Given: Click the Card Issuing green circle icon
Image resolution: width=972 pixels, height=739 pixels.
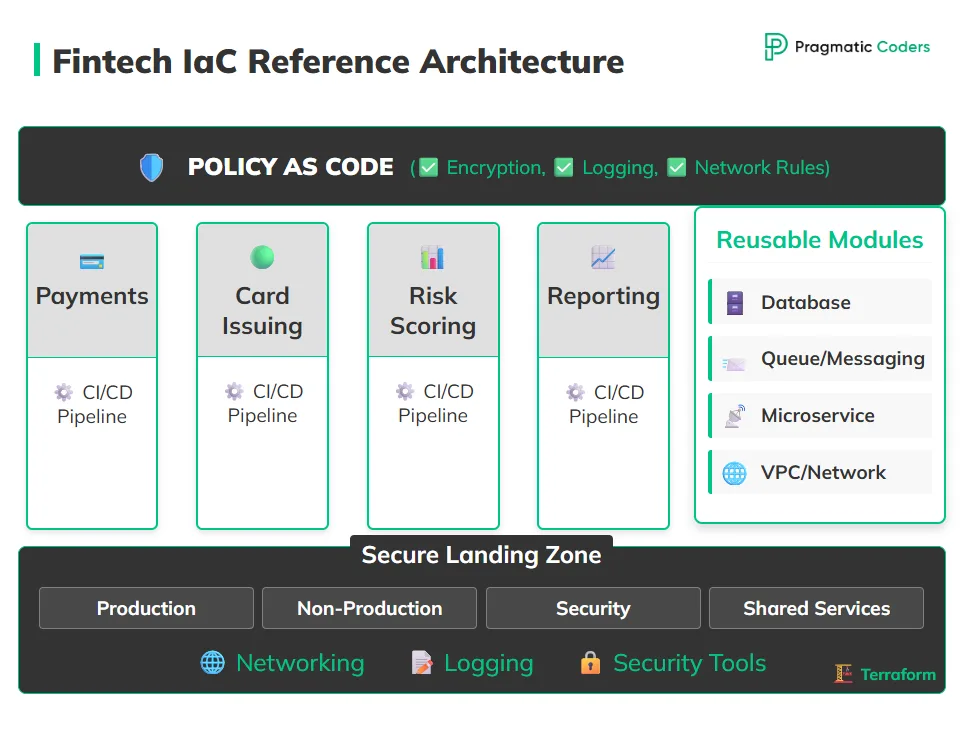Looking at the screenshot, I should (262, 258).
